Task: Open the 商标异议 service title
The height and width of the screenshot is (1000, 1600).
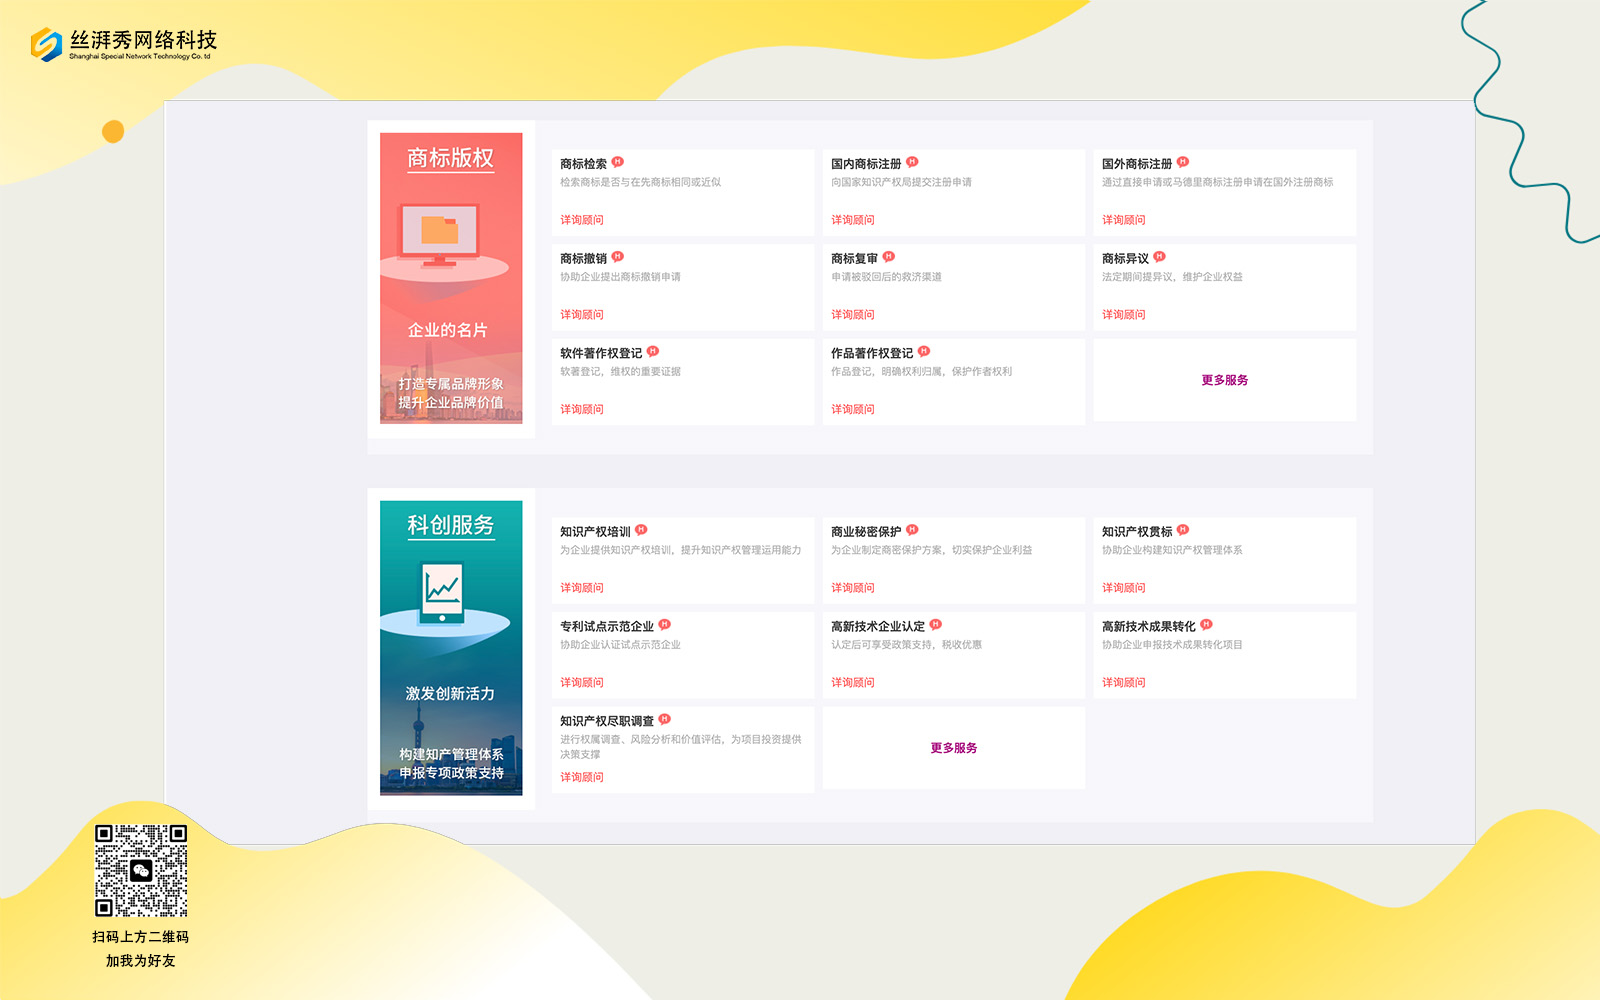Action: click(x=1125, y=259)
